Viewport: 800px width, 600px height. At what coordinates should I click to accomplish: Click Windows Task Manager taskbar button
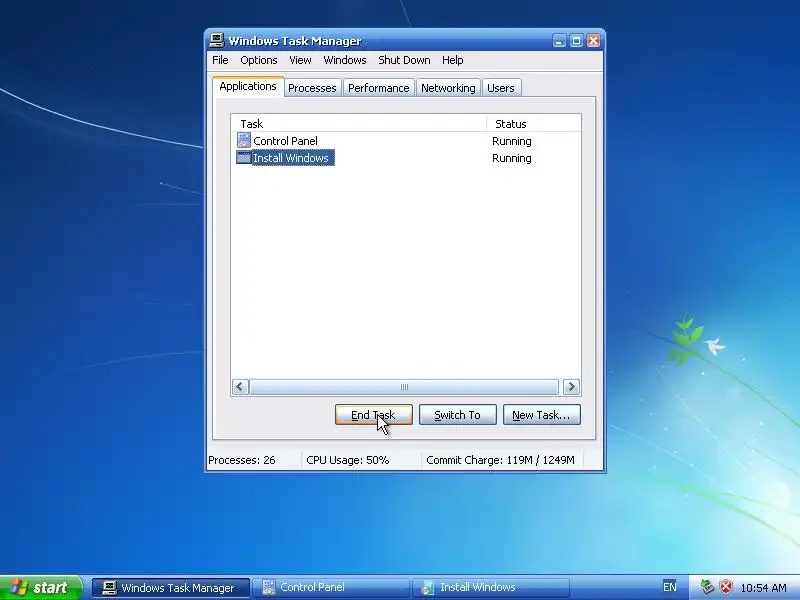pyautogui.click(x=170, y=588)
